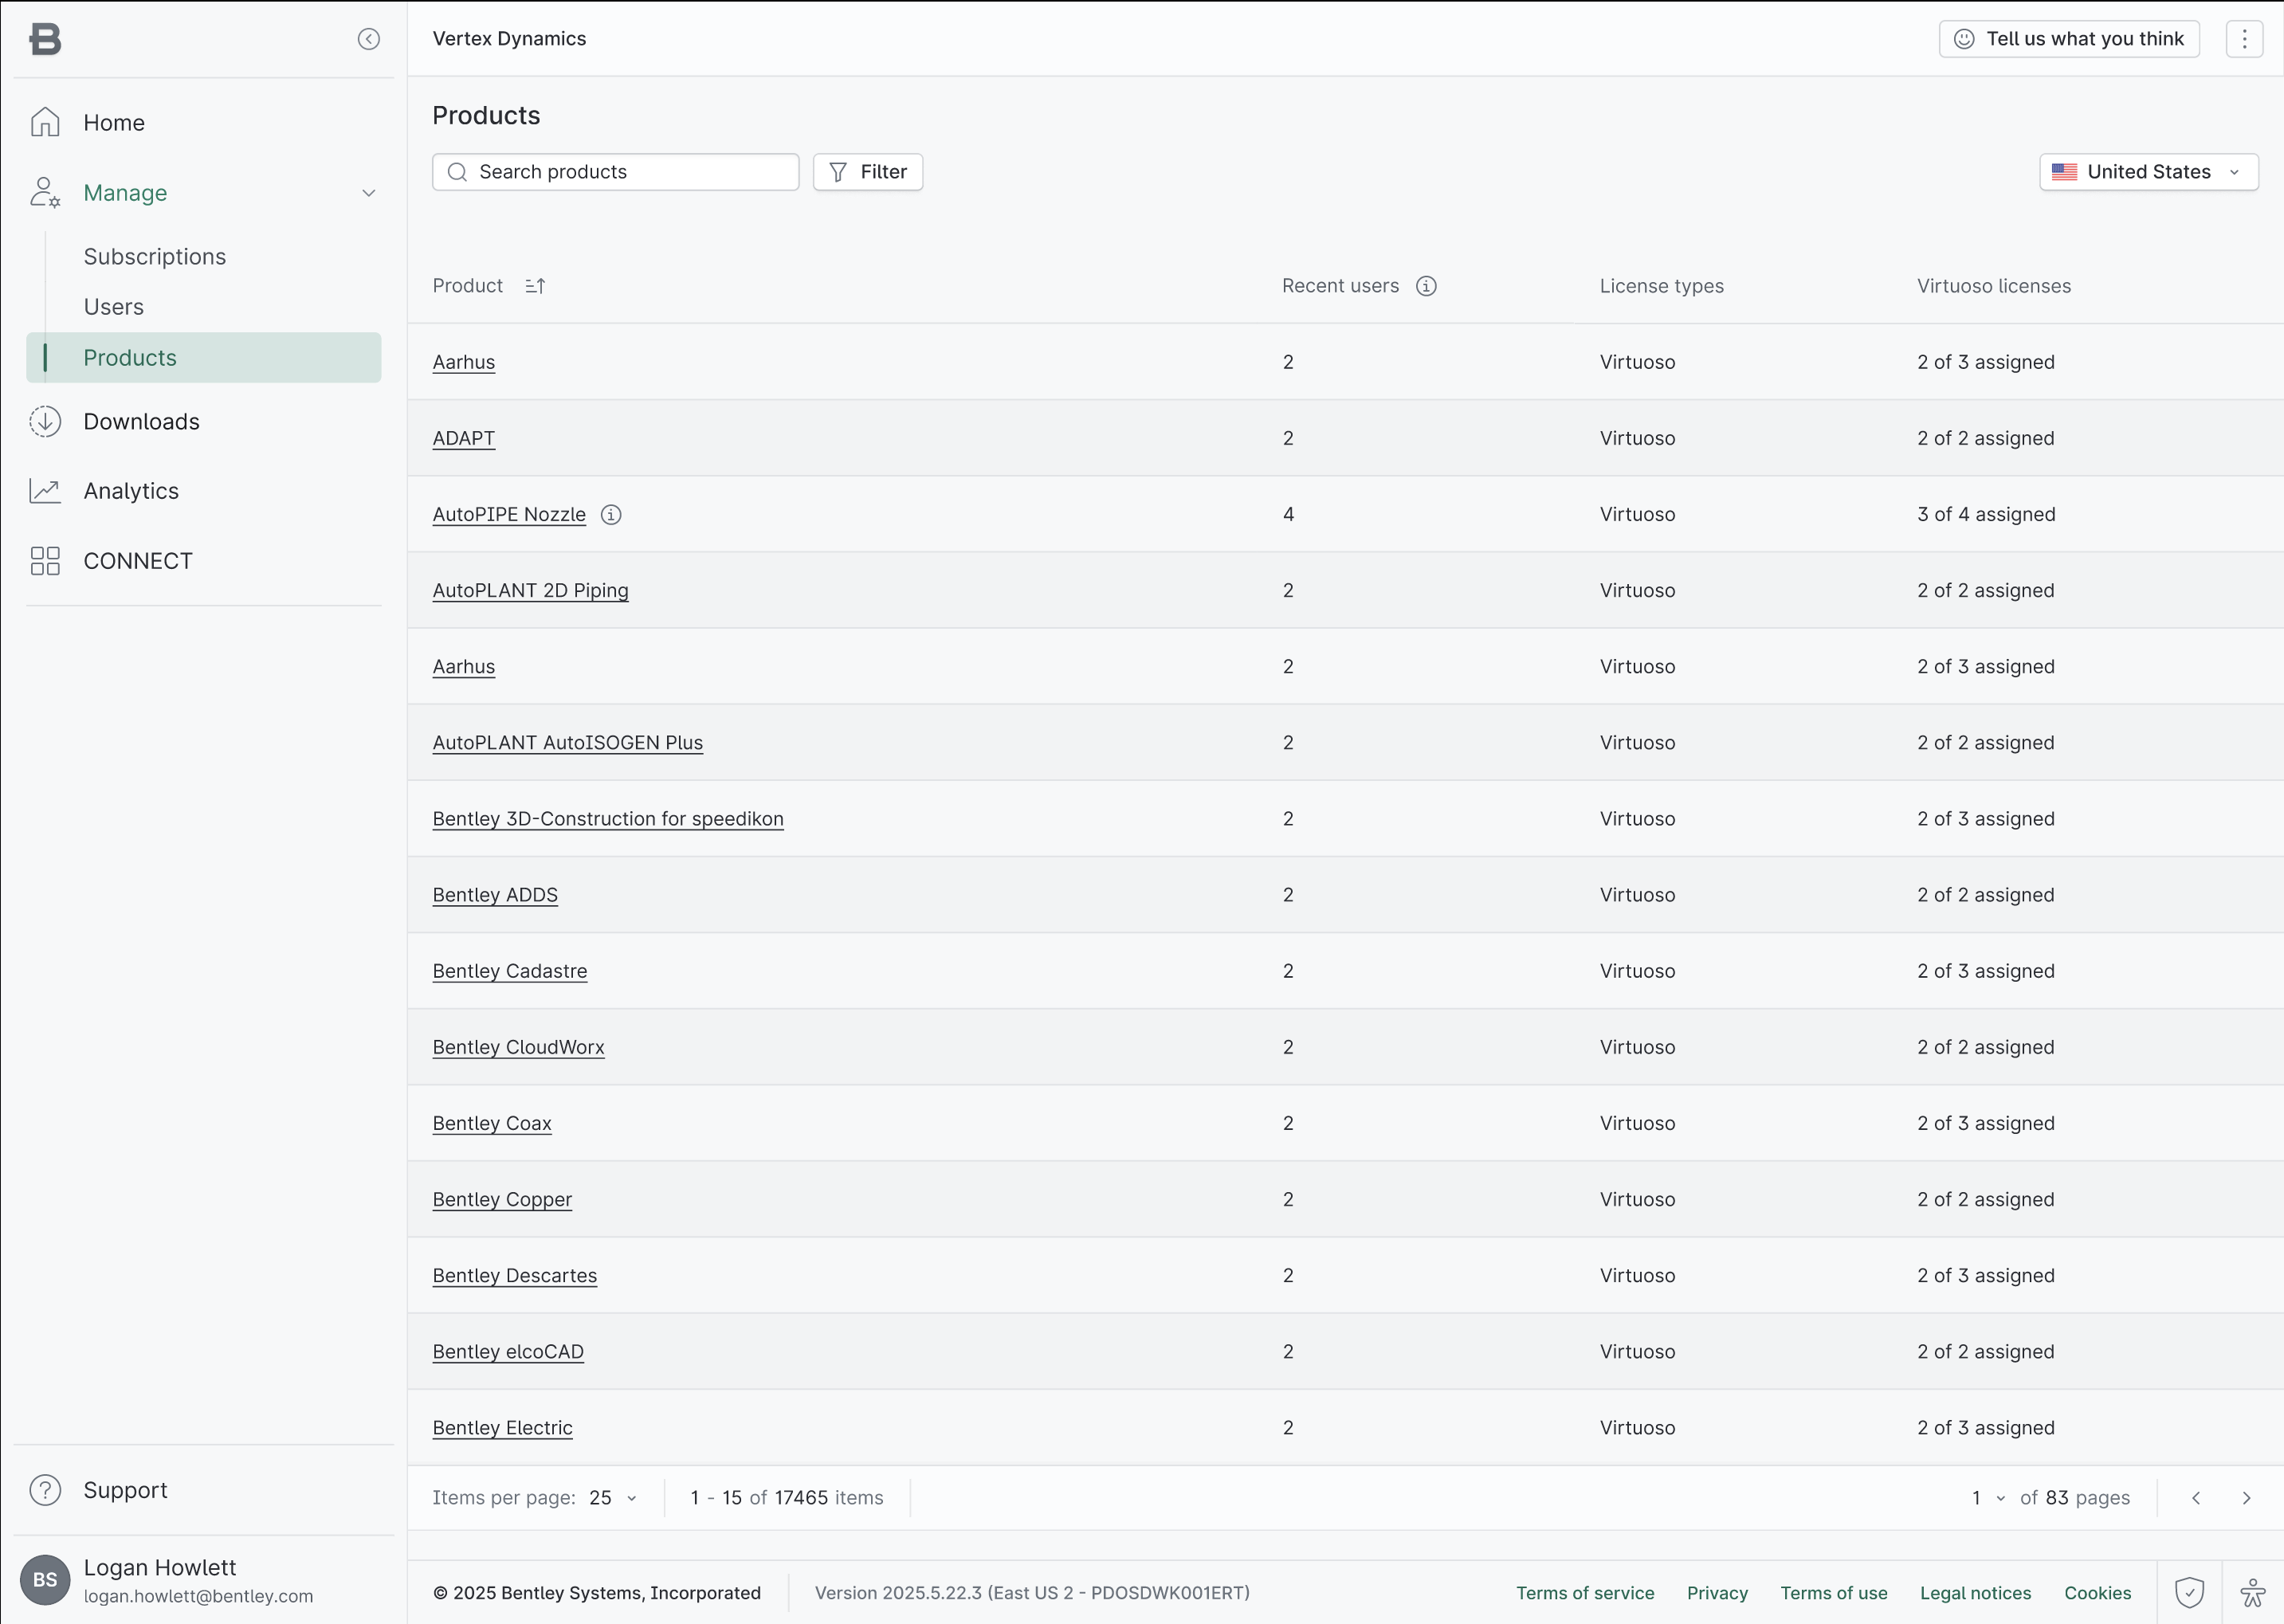Click the info icon next to Recent users
This screenshot has height=1624, width=2284.
pos(1426,286)
